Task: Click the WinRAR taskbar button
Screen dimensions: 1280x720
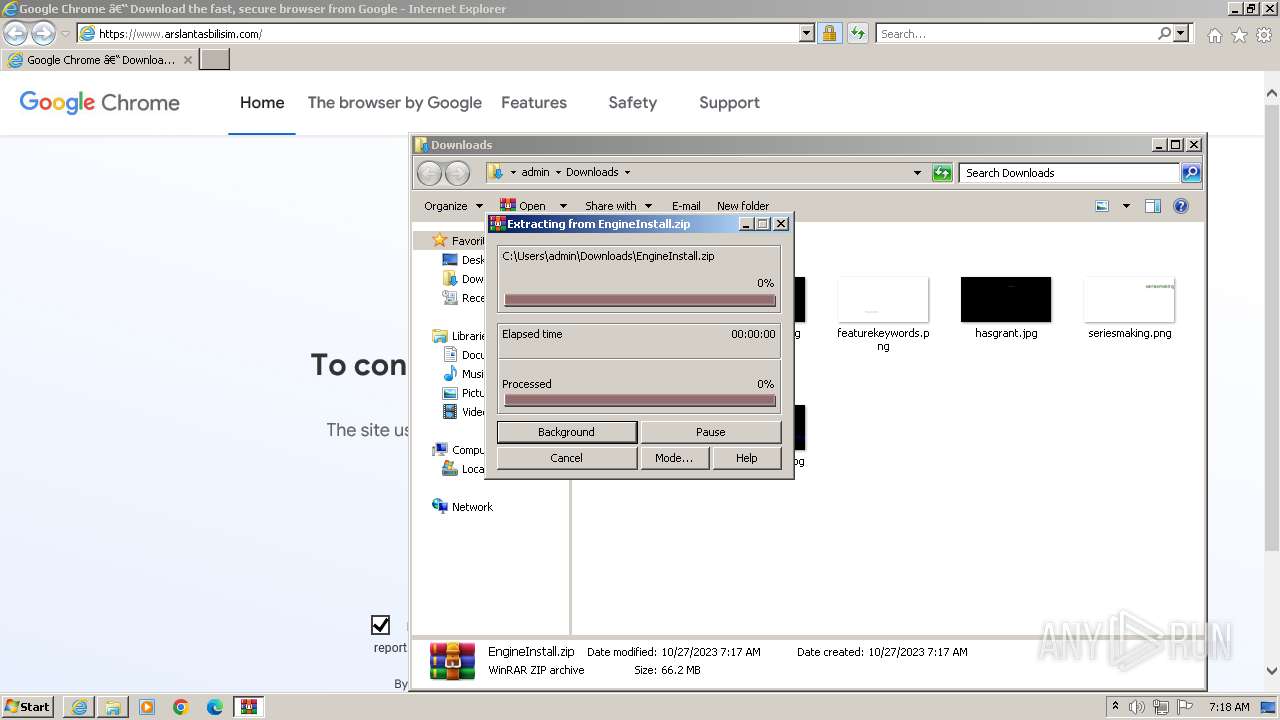Action: (x=248, y=707)
